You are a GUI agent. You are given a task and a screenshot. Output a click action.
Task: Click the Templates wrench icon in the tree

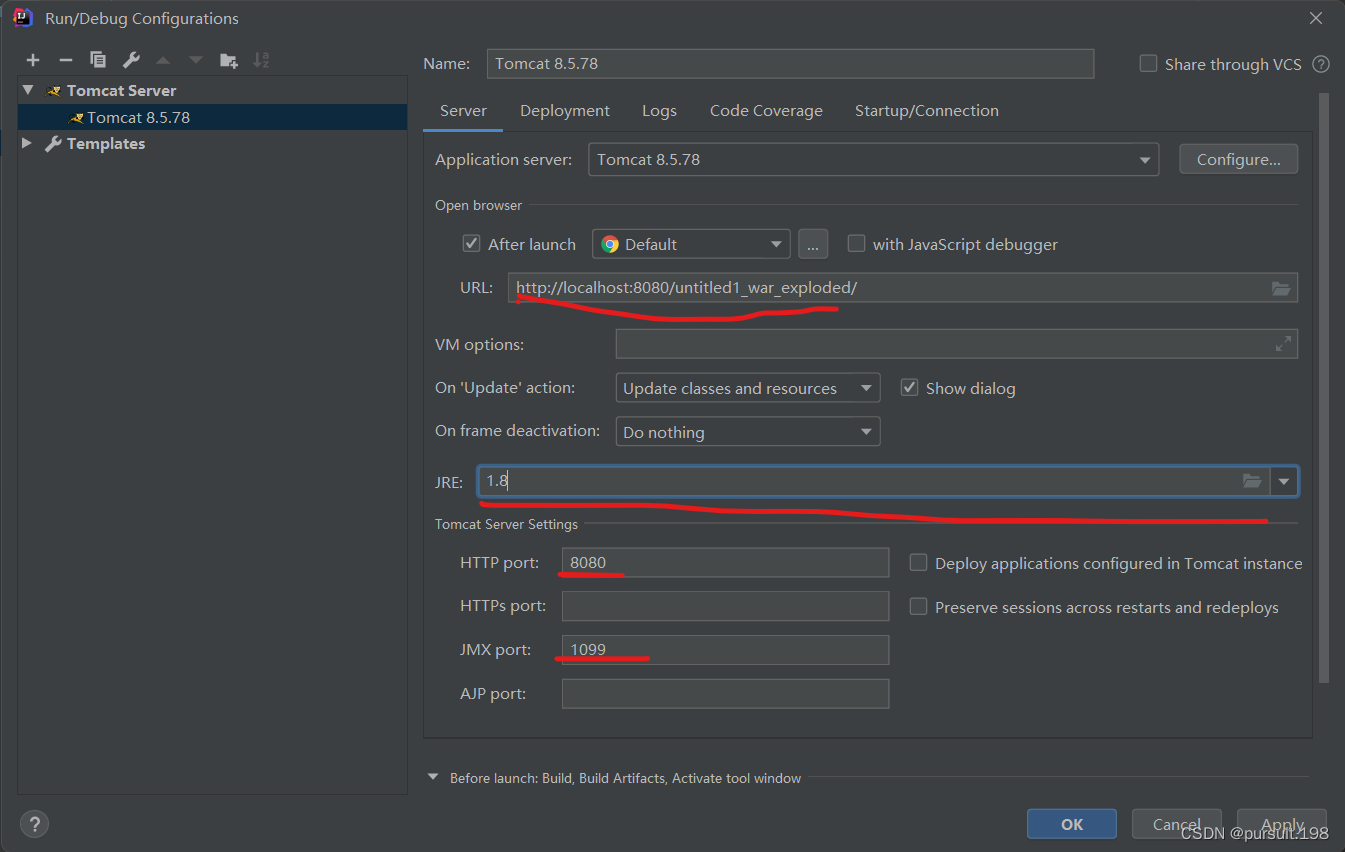coord(54,144)
